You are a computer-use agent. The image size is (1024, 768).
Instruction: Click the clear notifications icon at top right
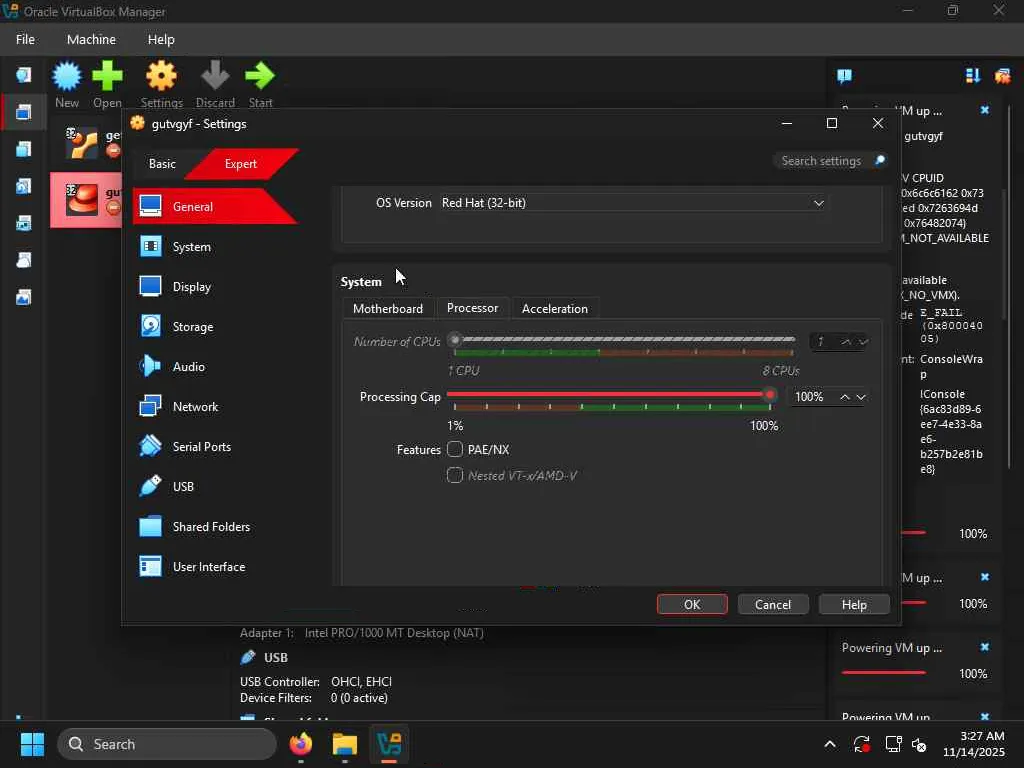pyautogui.click(x=1002, y=76)
